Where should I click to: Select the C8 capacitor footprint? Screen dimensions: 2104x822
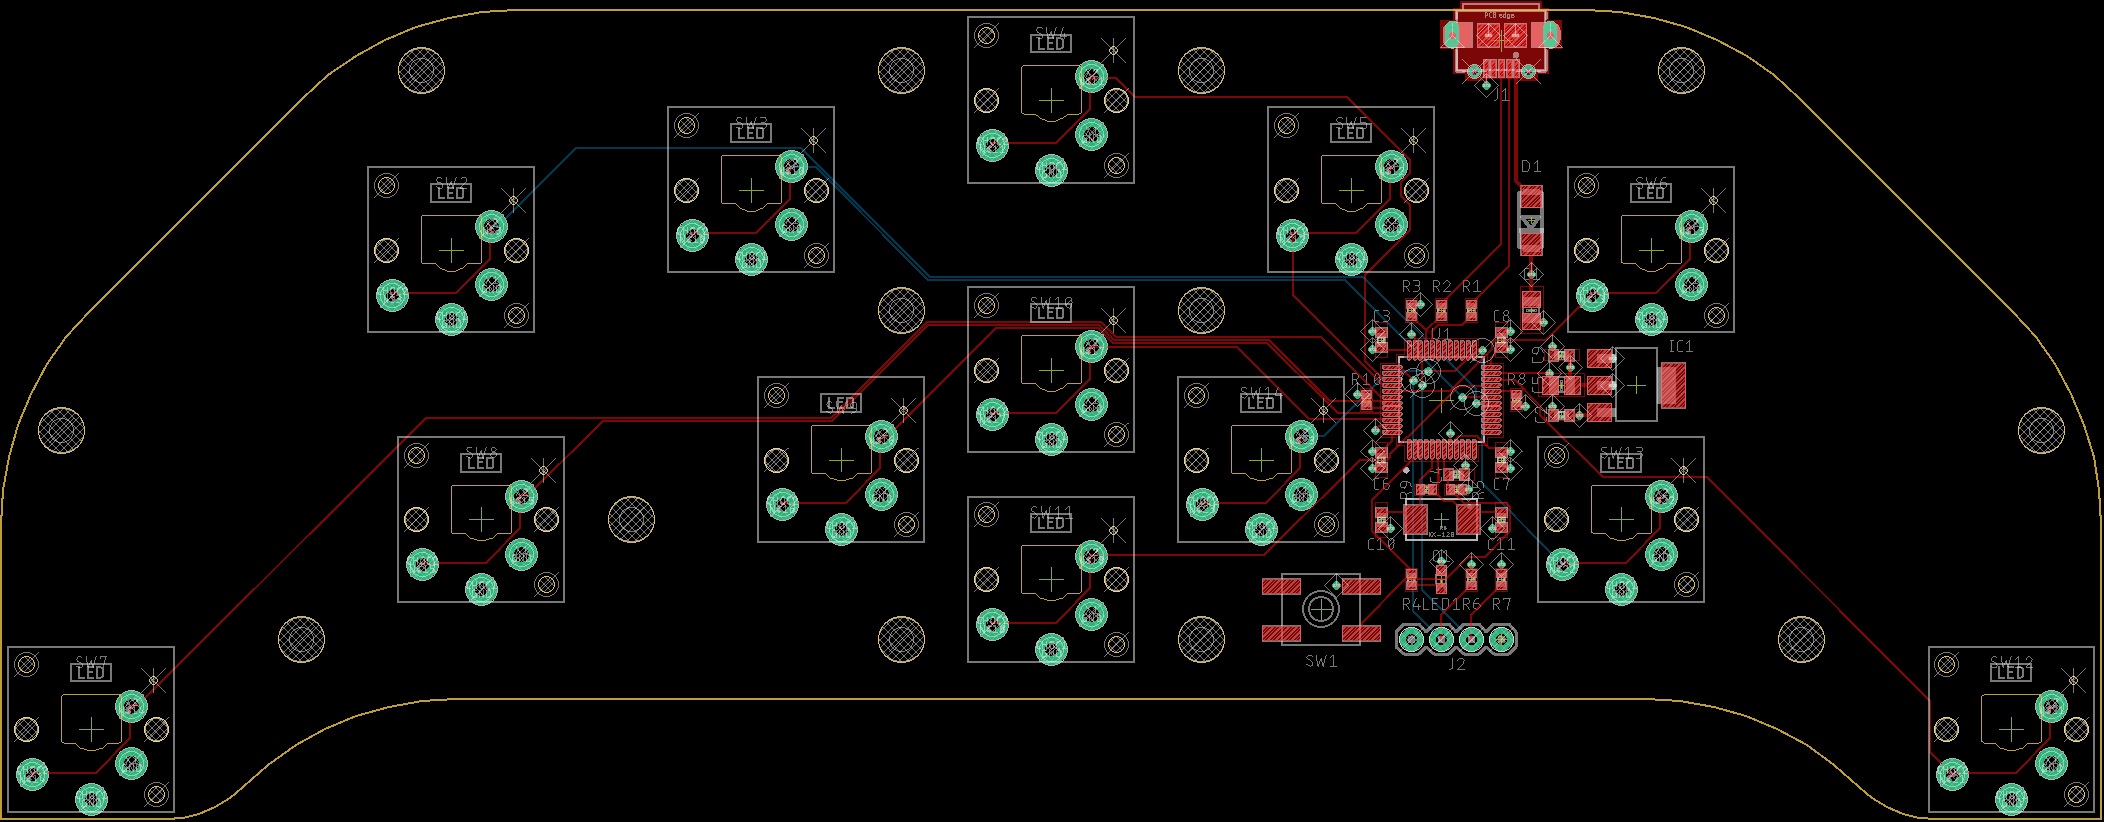(x=1501, y=340)
